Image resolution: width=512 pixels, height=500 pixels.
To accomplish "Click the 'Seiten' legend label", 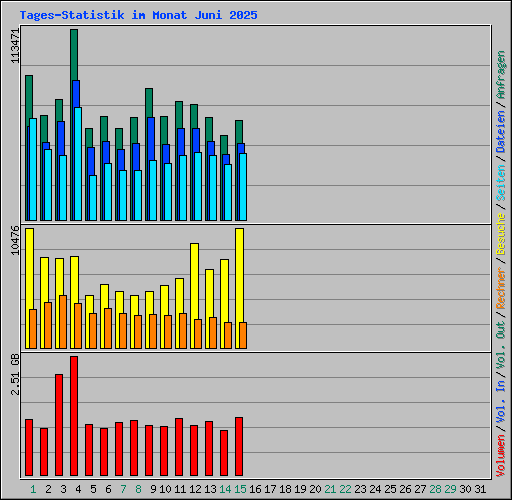I will [501, 182].
